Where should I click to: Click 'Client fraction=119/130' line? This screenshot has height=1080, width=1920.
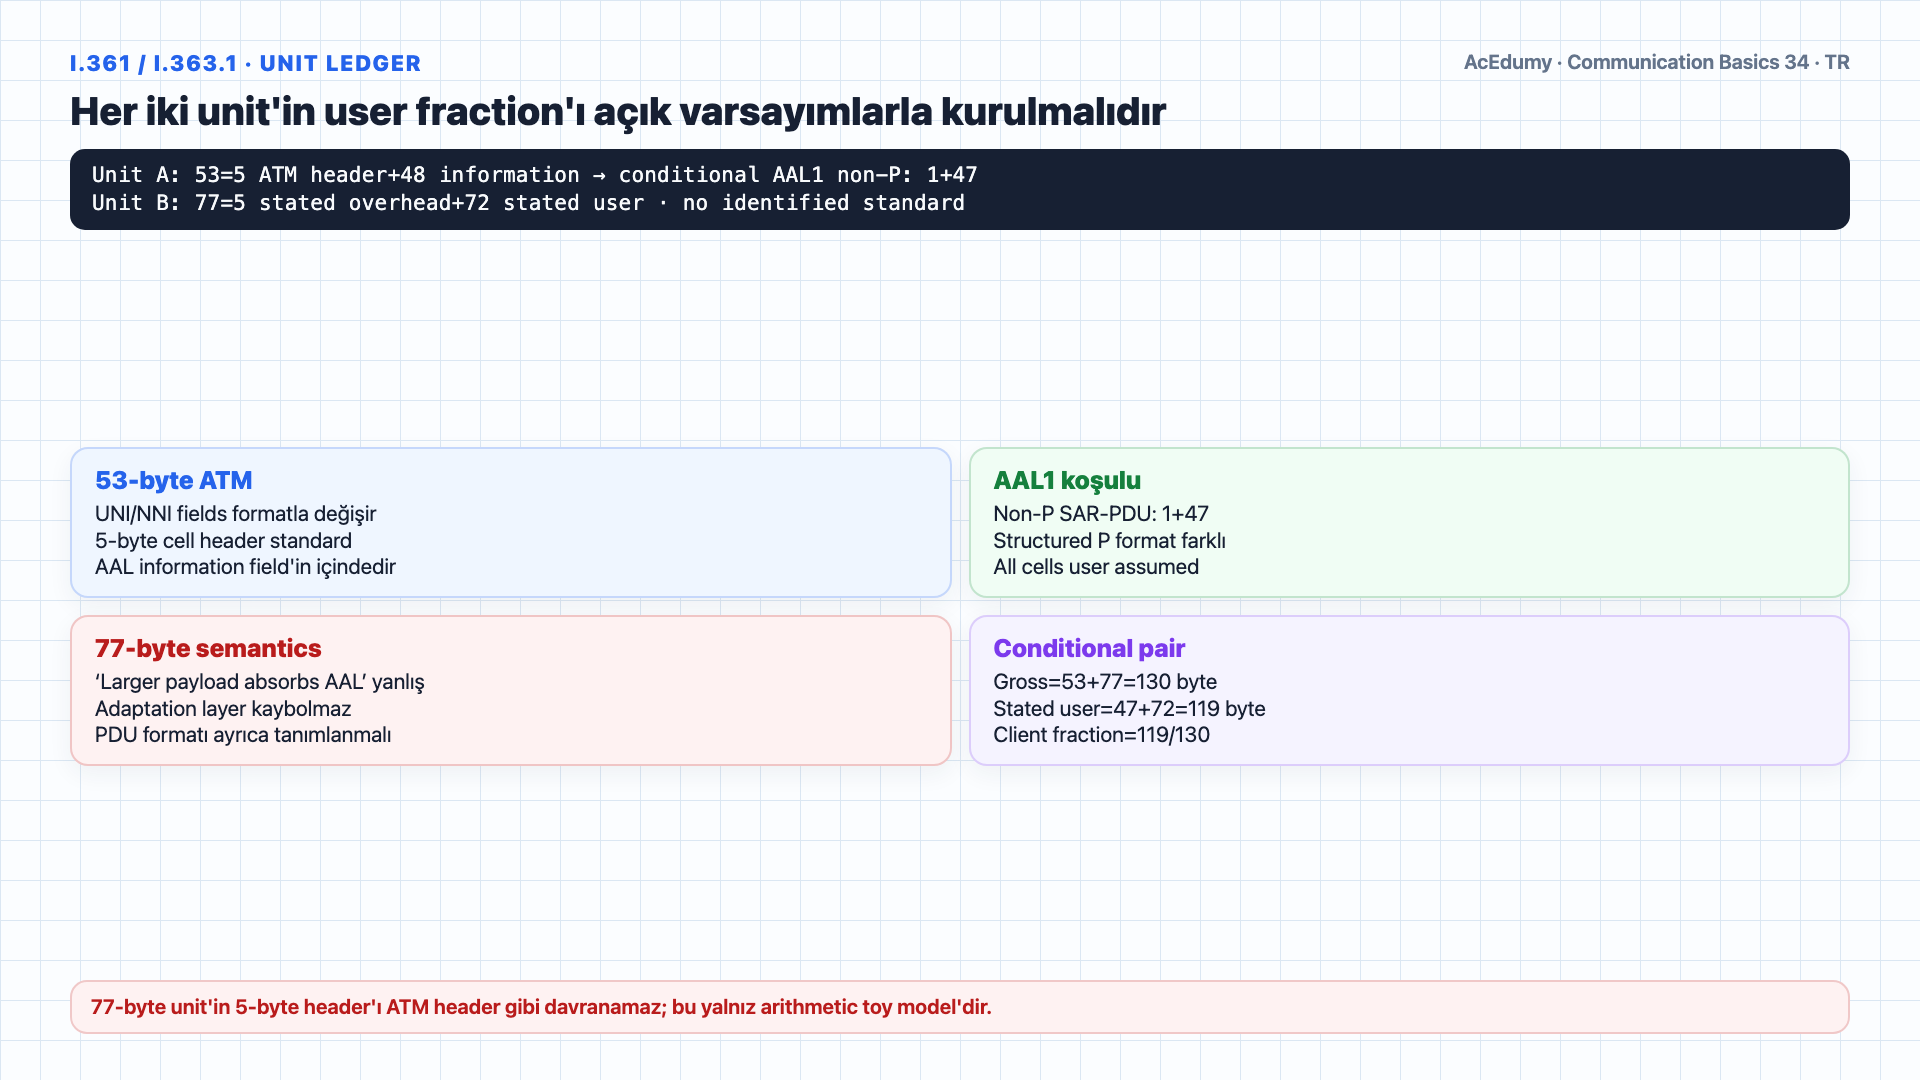coord(1101,735)
